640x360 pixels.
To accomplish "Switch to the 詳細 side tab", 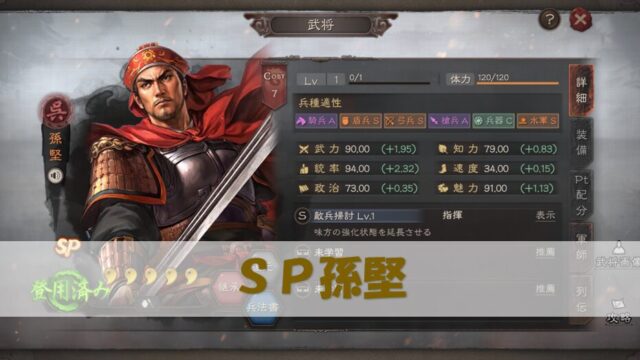I will tap(581, 91).
